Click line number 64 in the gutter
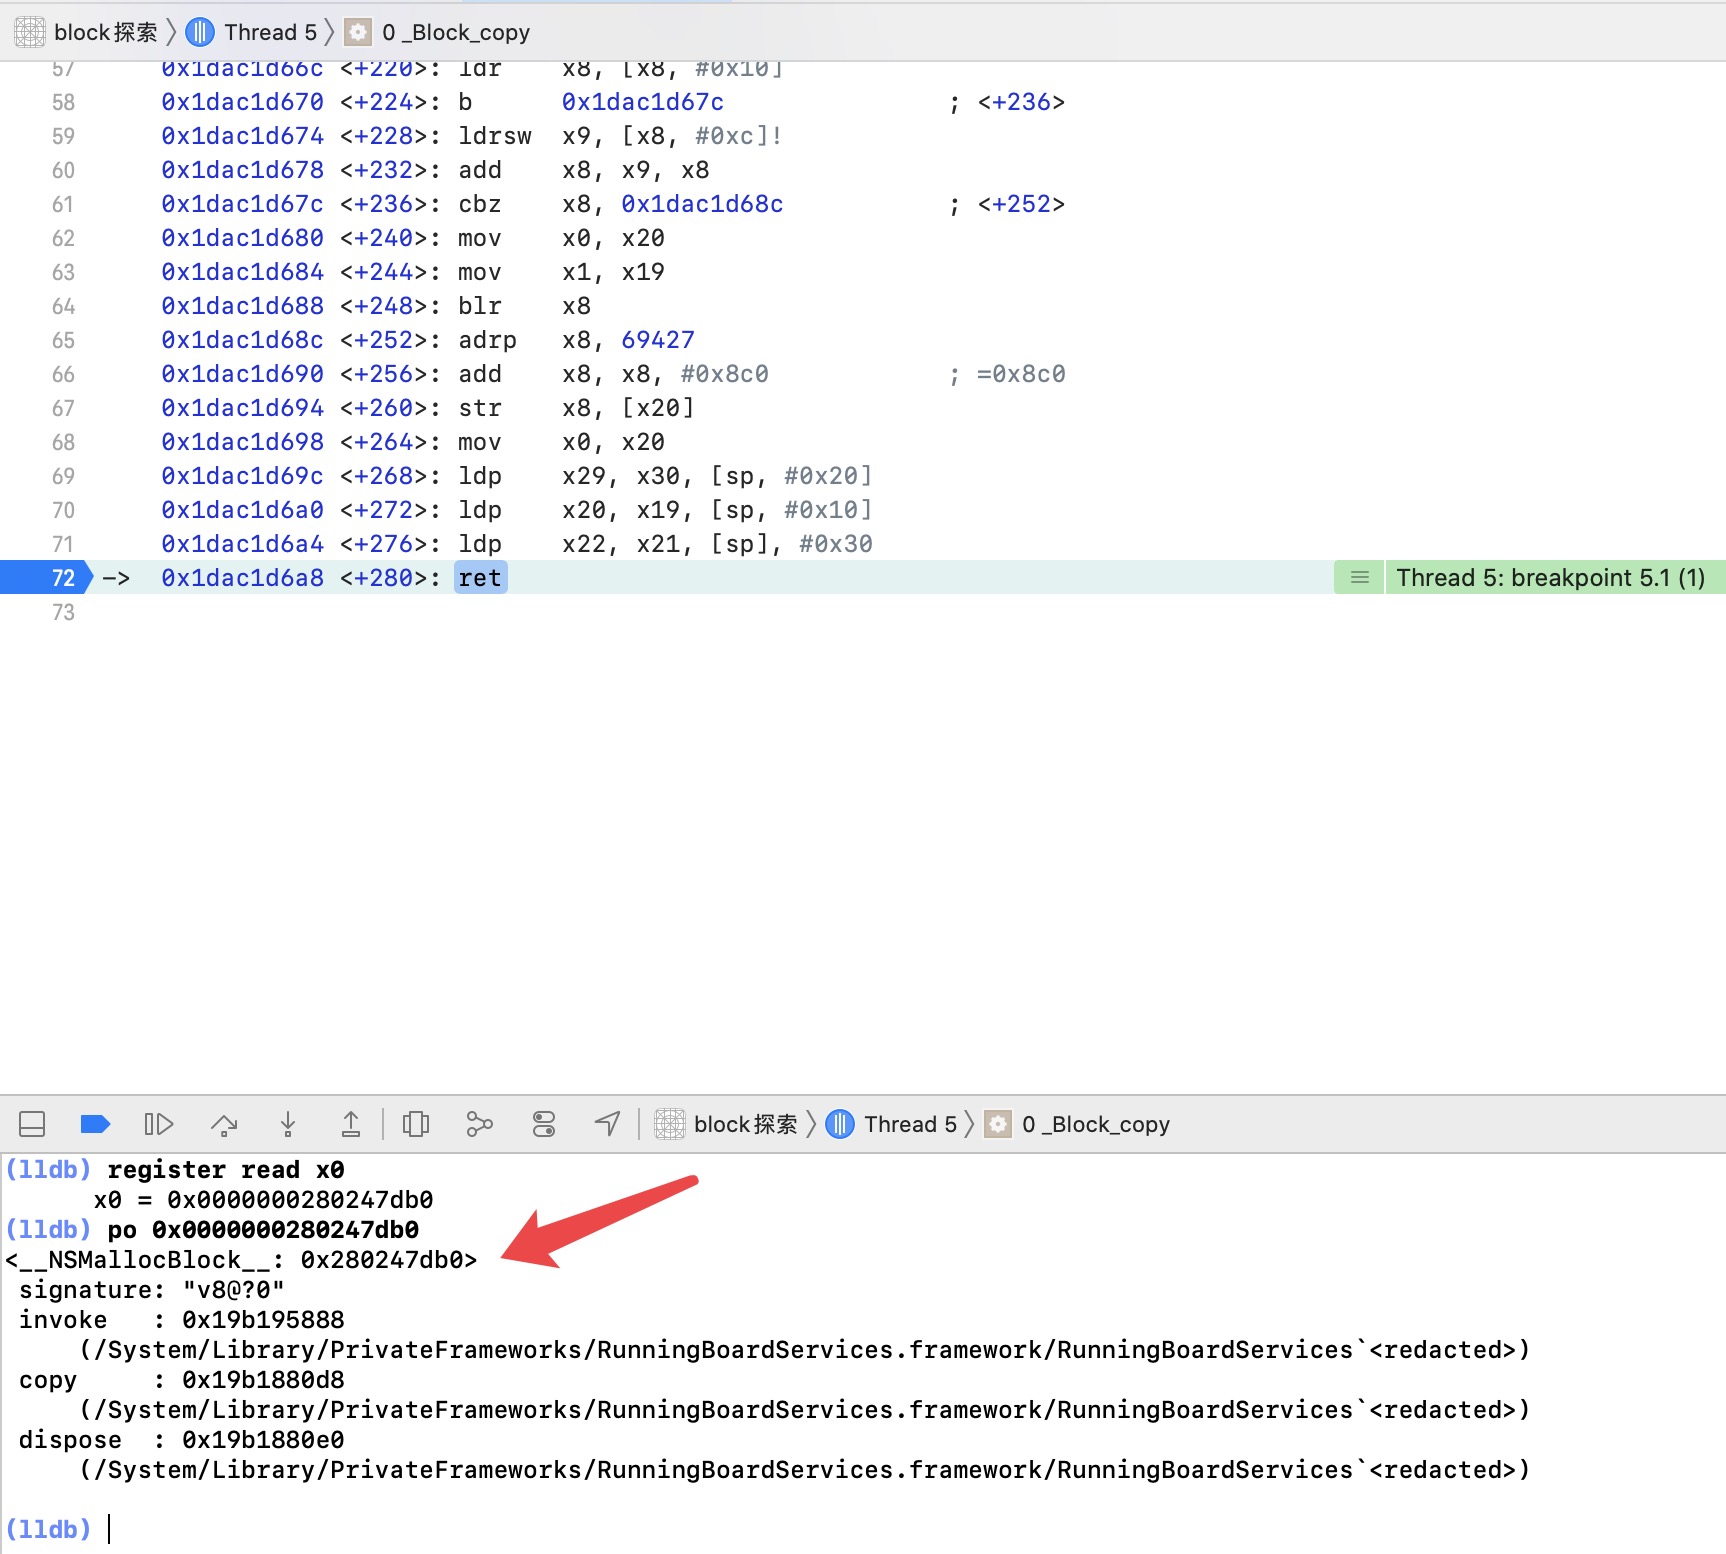Screen dimensions: 1726x1554 (63, 306)
